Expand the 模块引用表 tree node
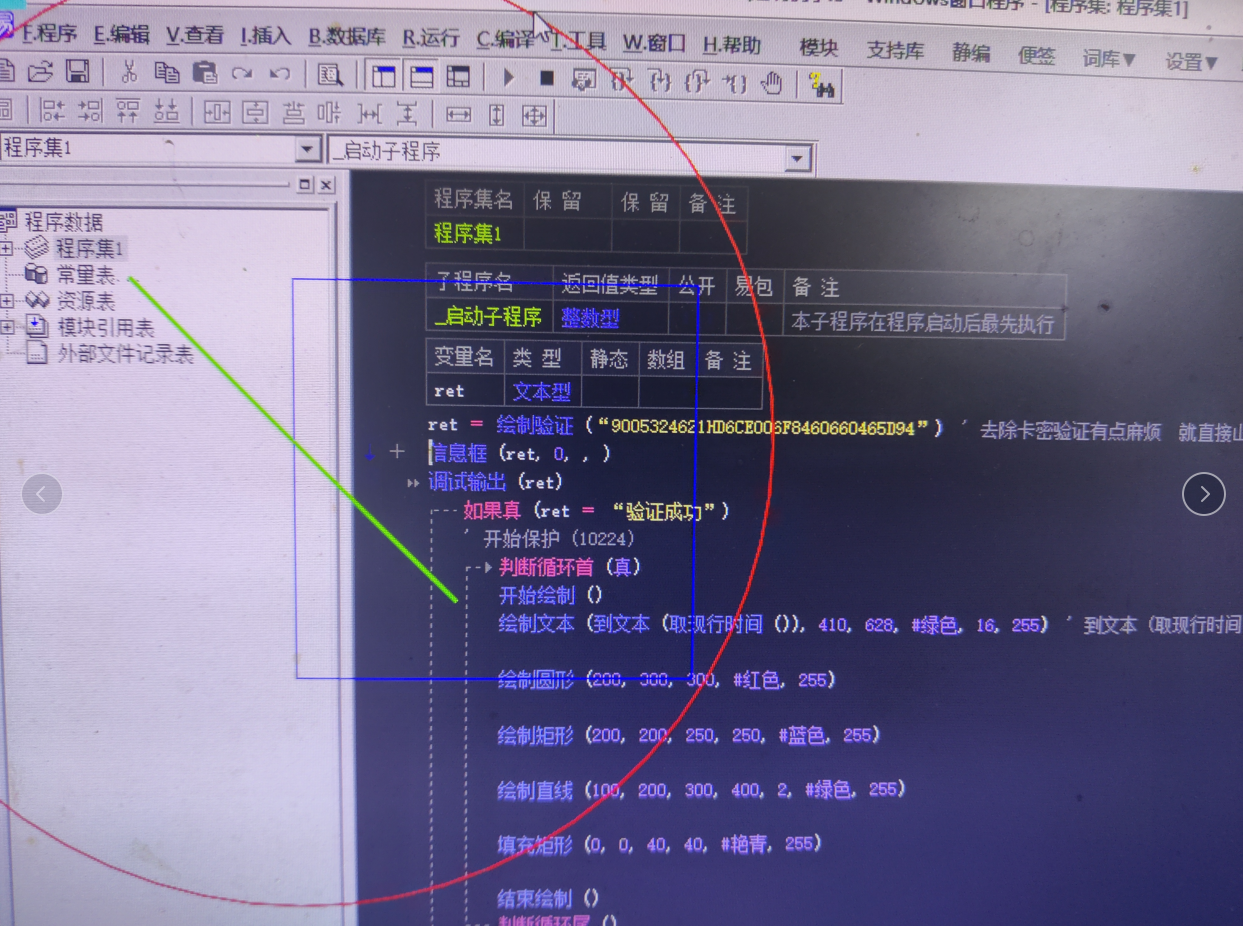 7,327
